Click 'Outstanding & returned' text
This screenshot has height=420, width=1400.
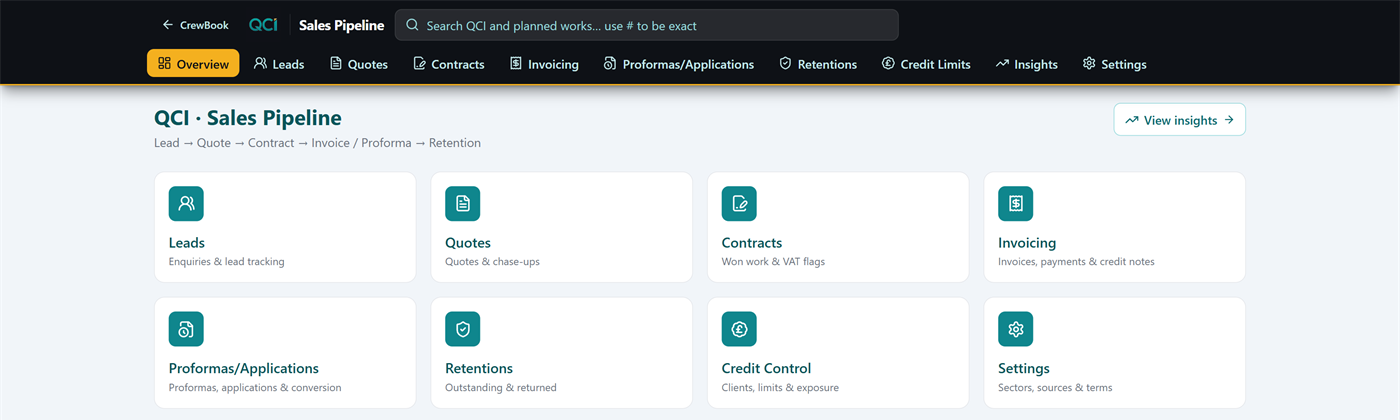click(x=501, y=388)
